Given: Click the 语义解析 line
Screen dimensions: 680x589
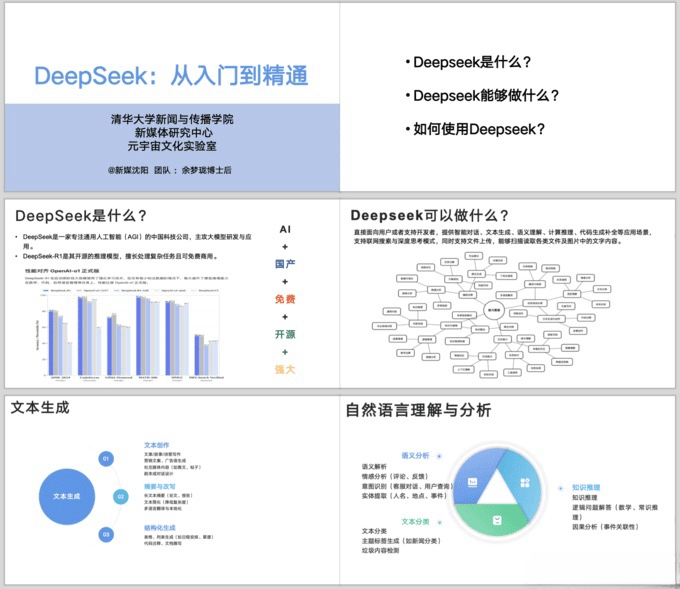Looking at the screenshot, I should click(374, 466).
